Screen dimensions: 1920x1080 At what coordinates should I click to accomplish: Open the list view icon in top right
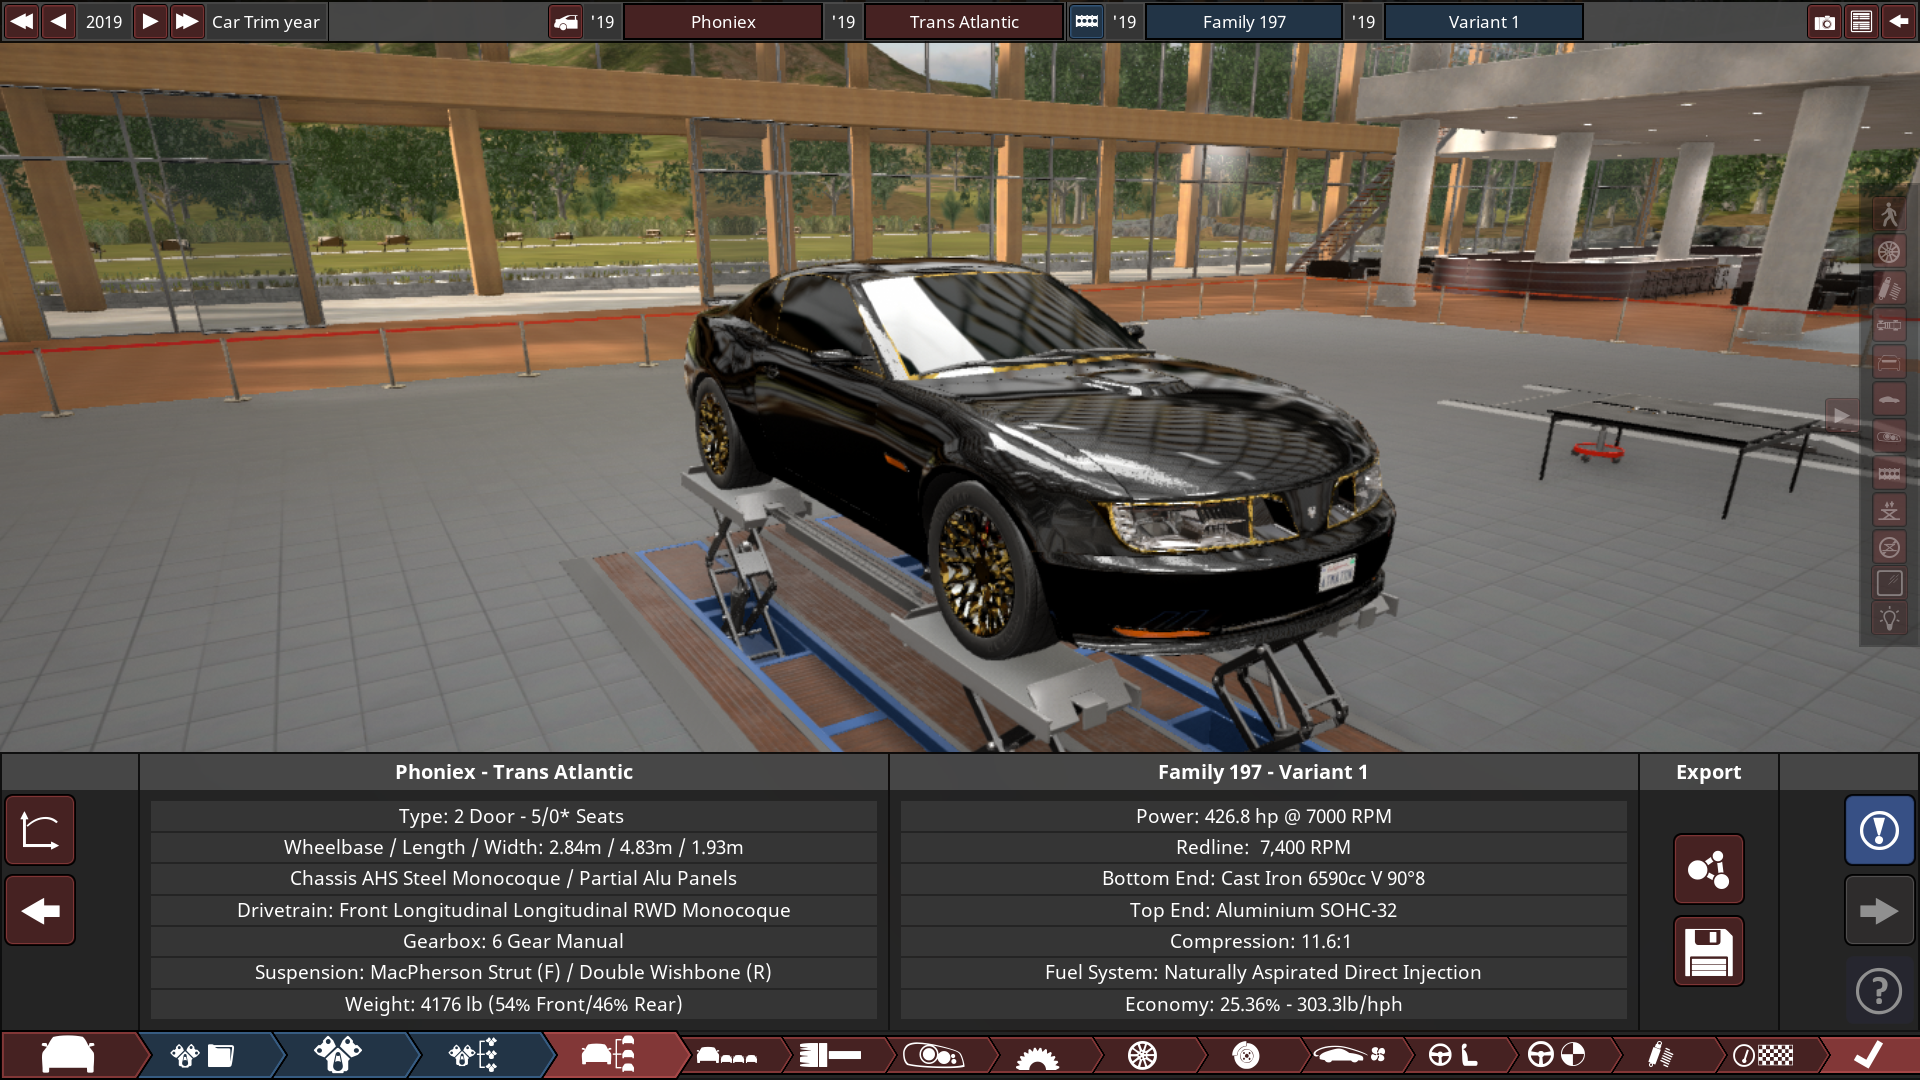(x=1861, y=21)
